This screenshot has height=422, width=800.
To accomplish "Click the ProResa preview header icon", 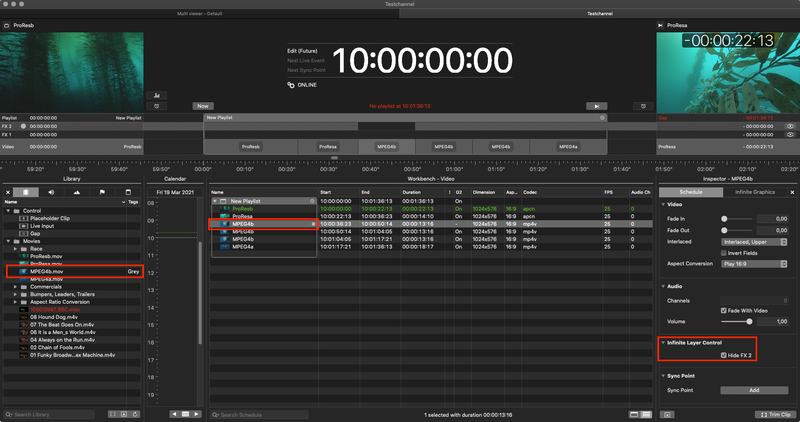I will 660,25.
